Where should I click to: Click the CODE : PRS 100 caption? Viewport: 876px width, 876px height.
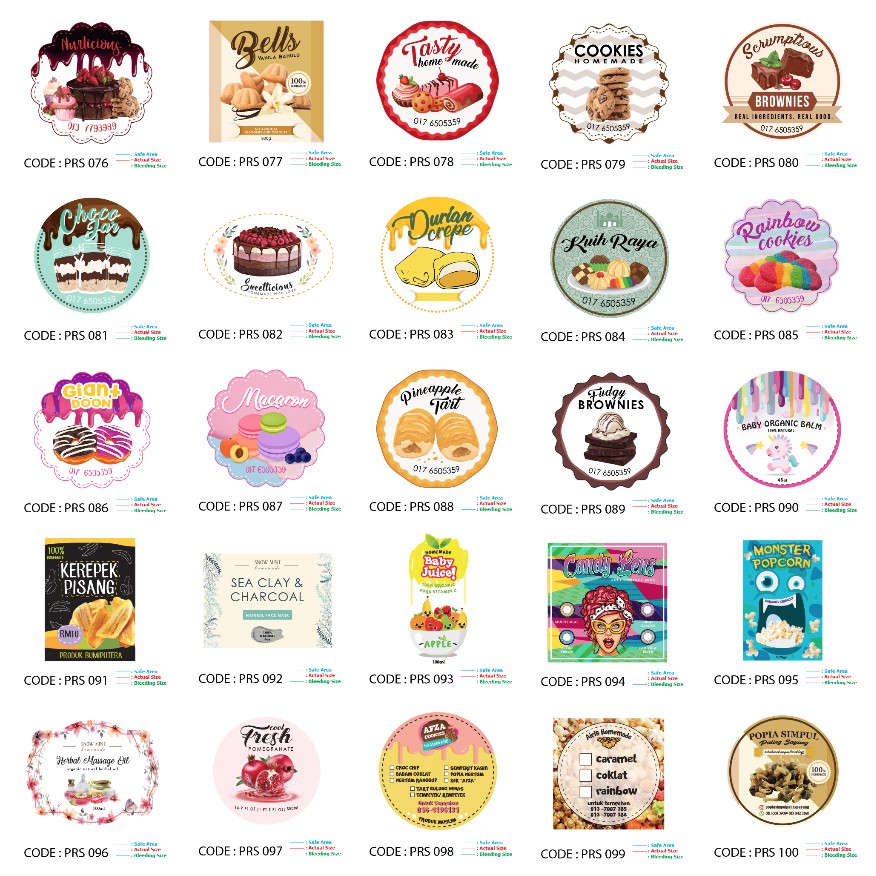pos(756,853)
